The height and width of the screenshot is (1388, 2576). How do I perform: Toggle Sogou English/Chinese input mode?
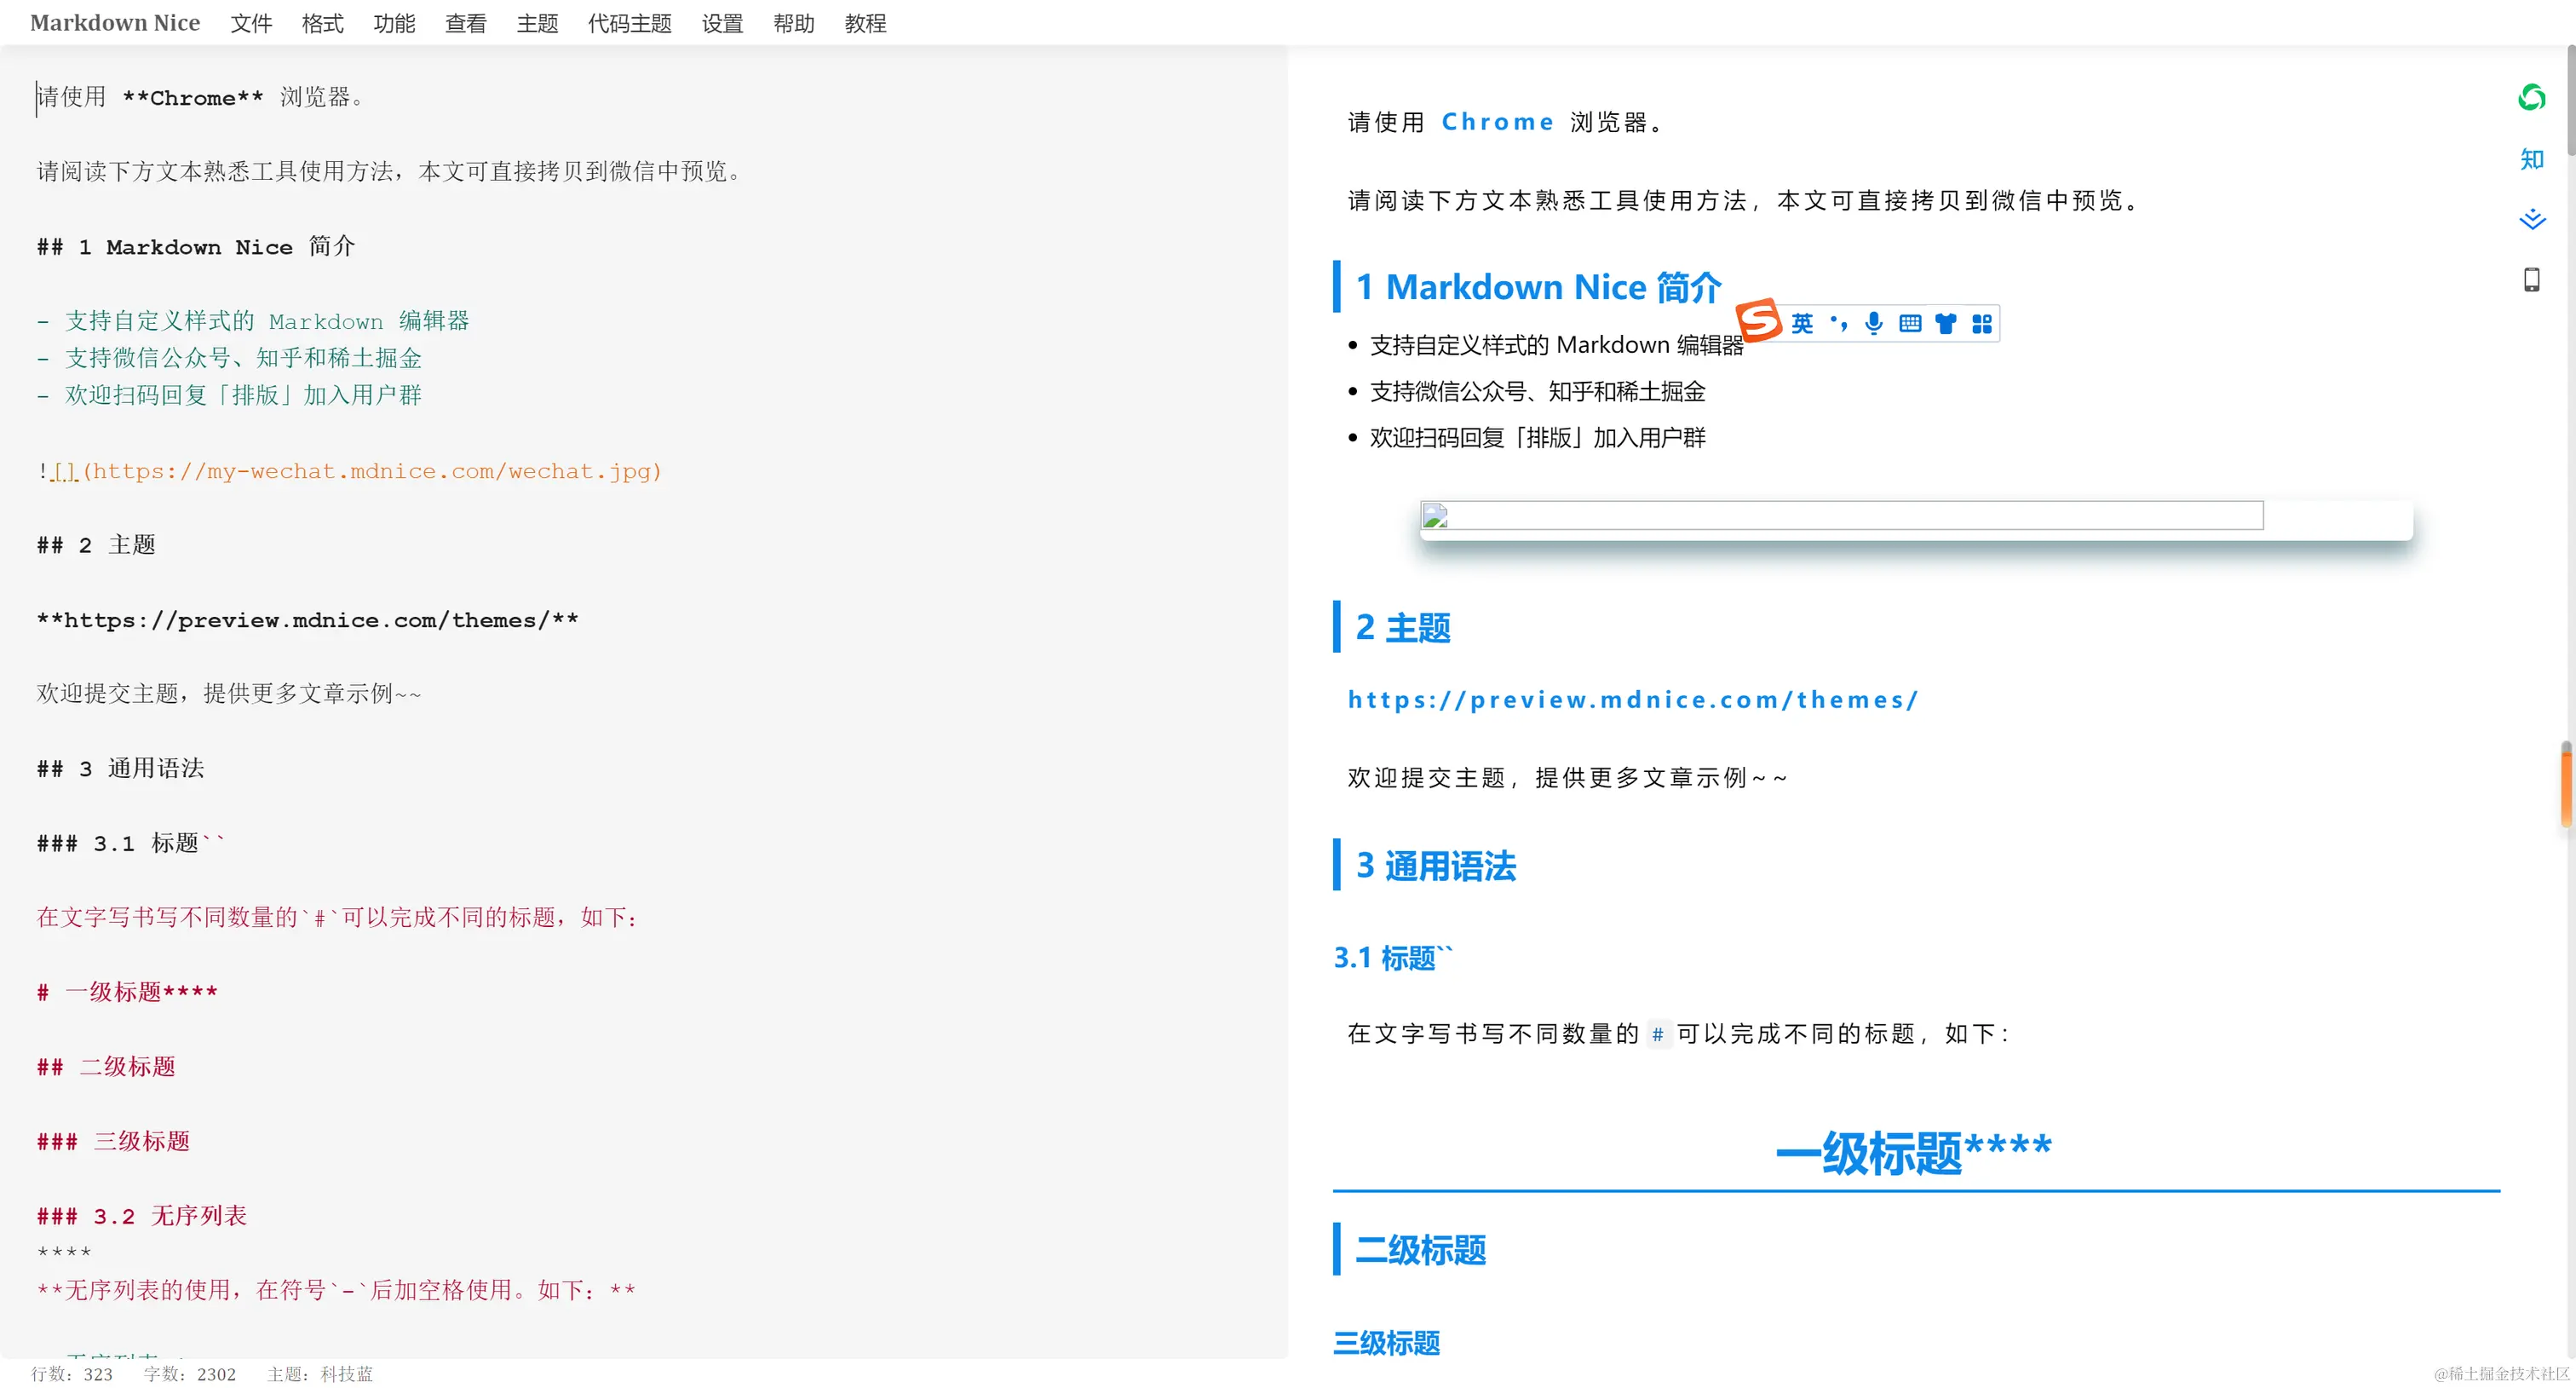point(1802,323)
